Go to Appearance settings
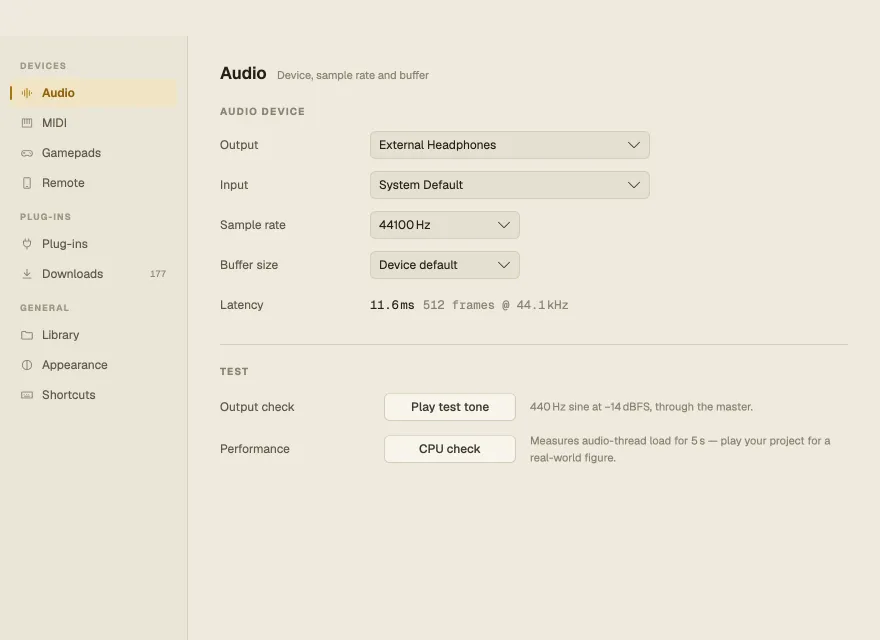This screenshot has width=880, height=640. tap(94, 365)
